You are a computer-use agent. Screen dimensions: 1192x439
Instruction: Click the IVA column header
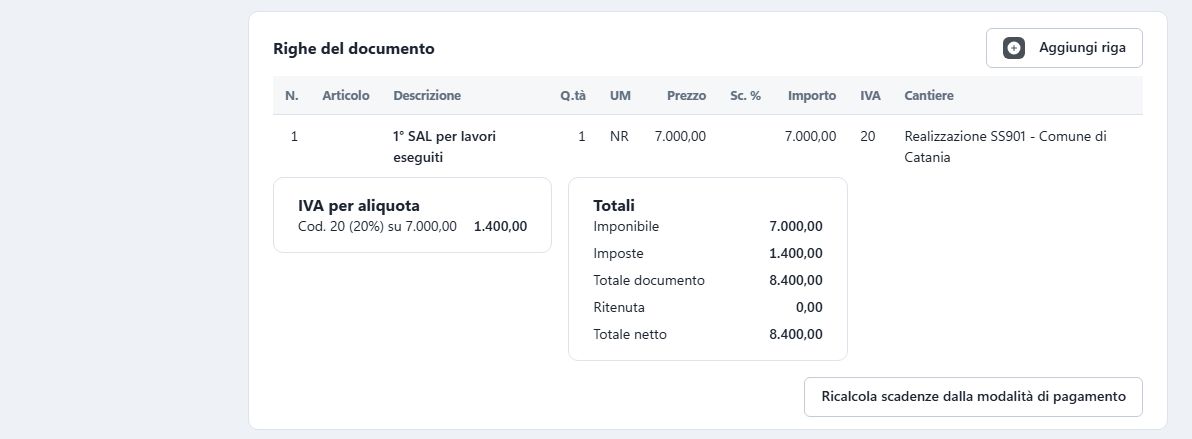click(870, 96)
